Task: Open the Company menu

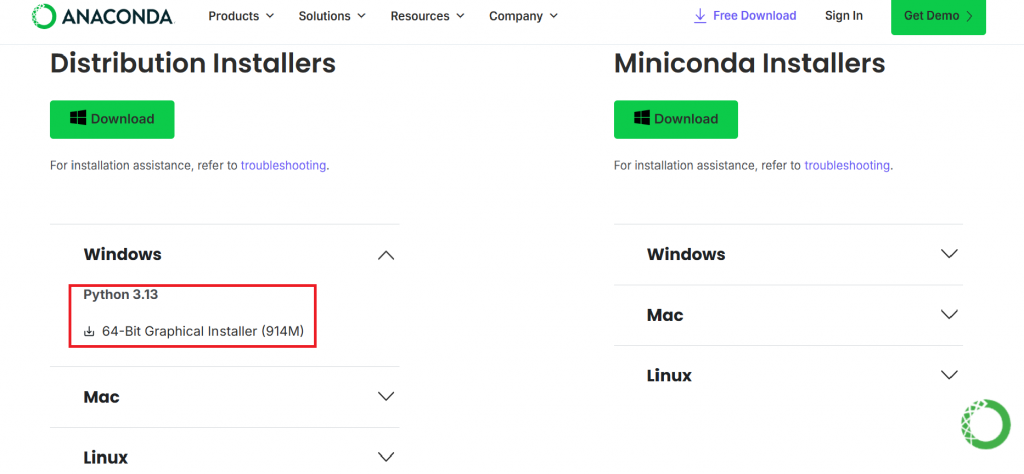Action: click(x=523, y=16)
